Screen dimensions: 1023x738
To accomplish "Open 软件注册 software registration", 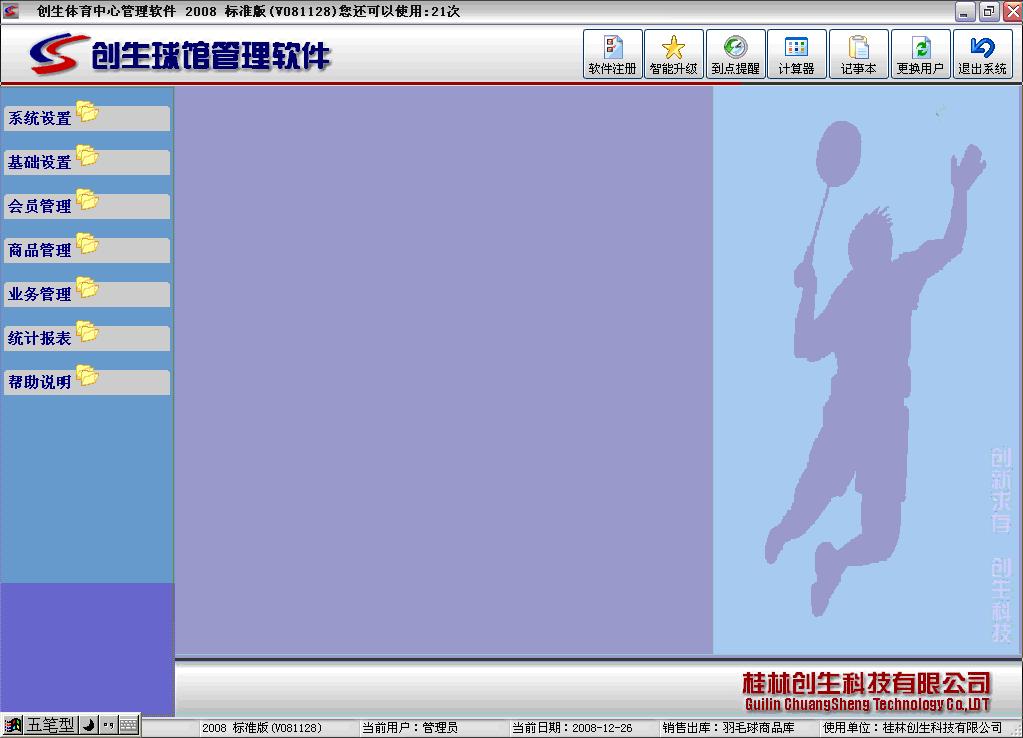I will [612, 55].
